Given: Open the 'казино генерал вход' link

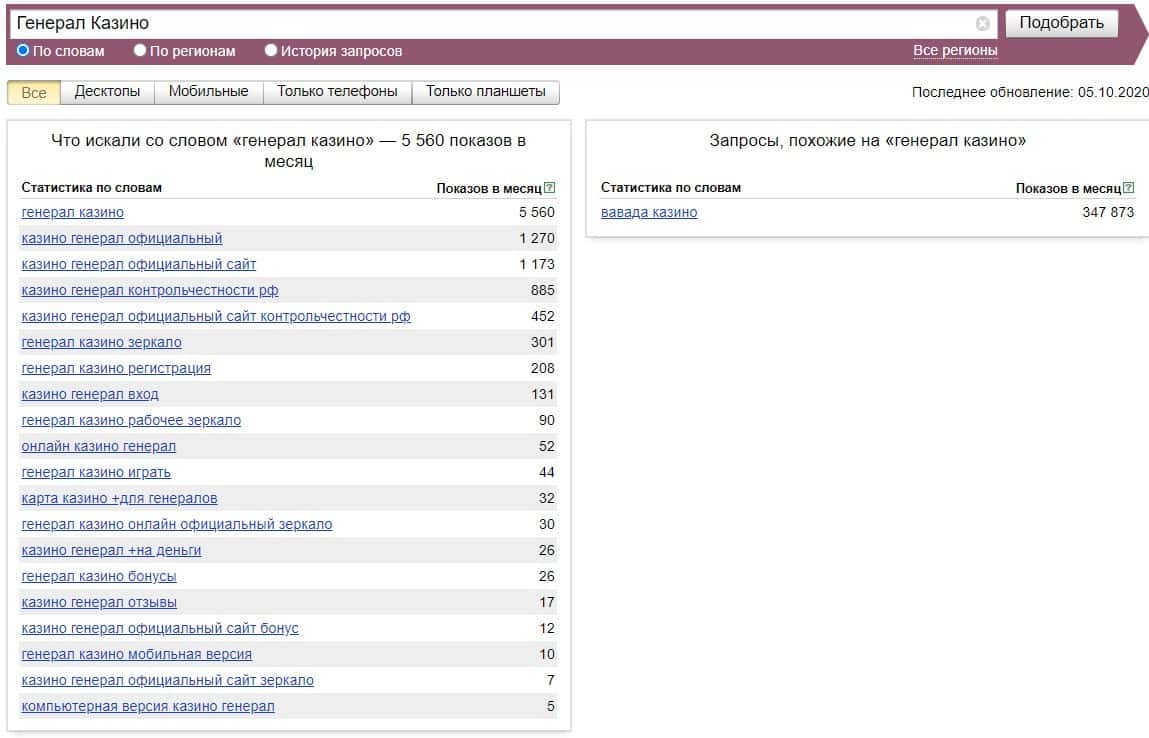Looking at the screenshot, I should pyautogui.click(x=90, y=394).
